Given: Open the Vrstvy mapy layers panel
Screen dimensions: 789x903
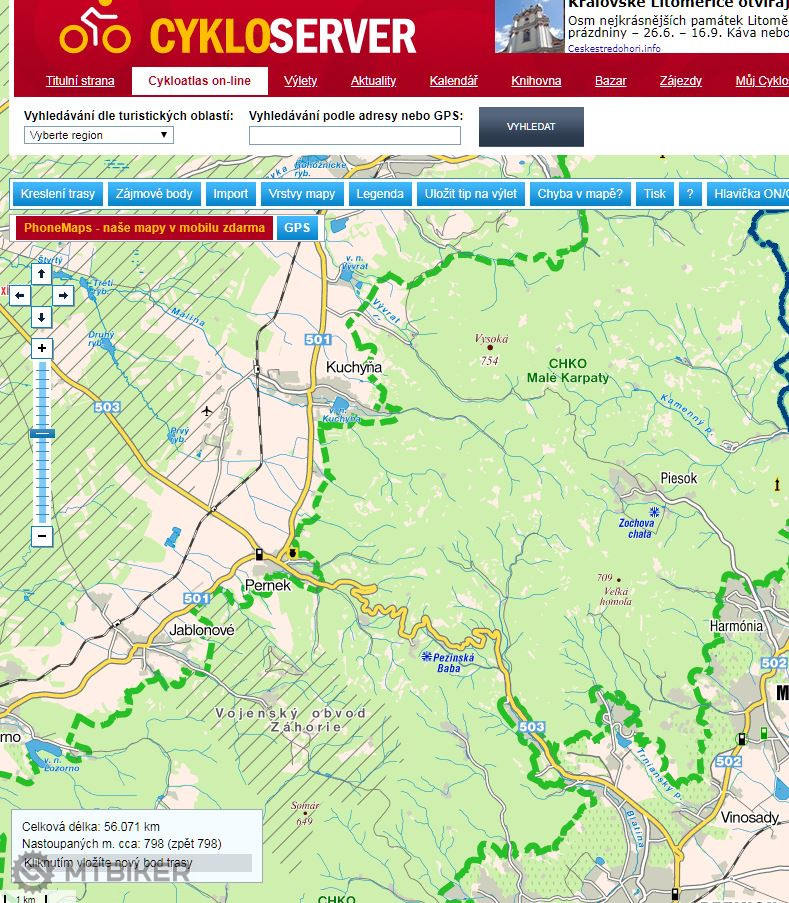Looking at the screenshot, I should tap(302, 194).
